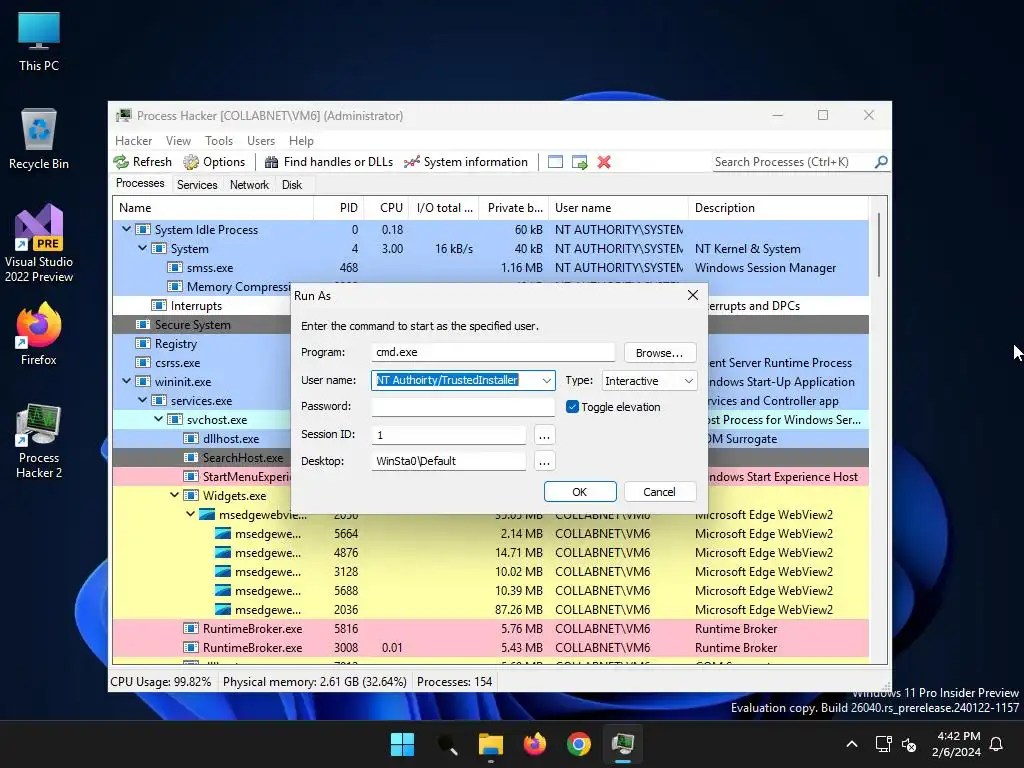Image resolution: width=1024 pixels, height=768 pixels.
Task: Open the User name dropdown arrow
Action: click(546, 381)
